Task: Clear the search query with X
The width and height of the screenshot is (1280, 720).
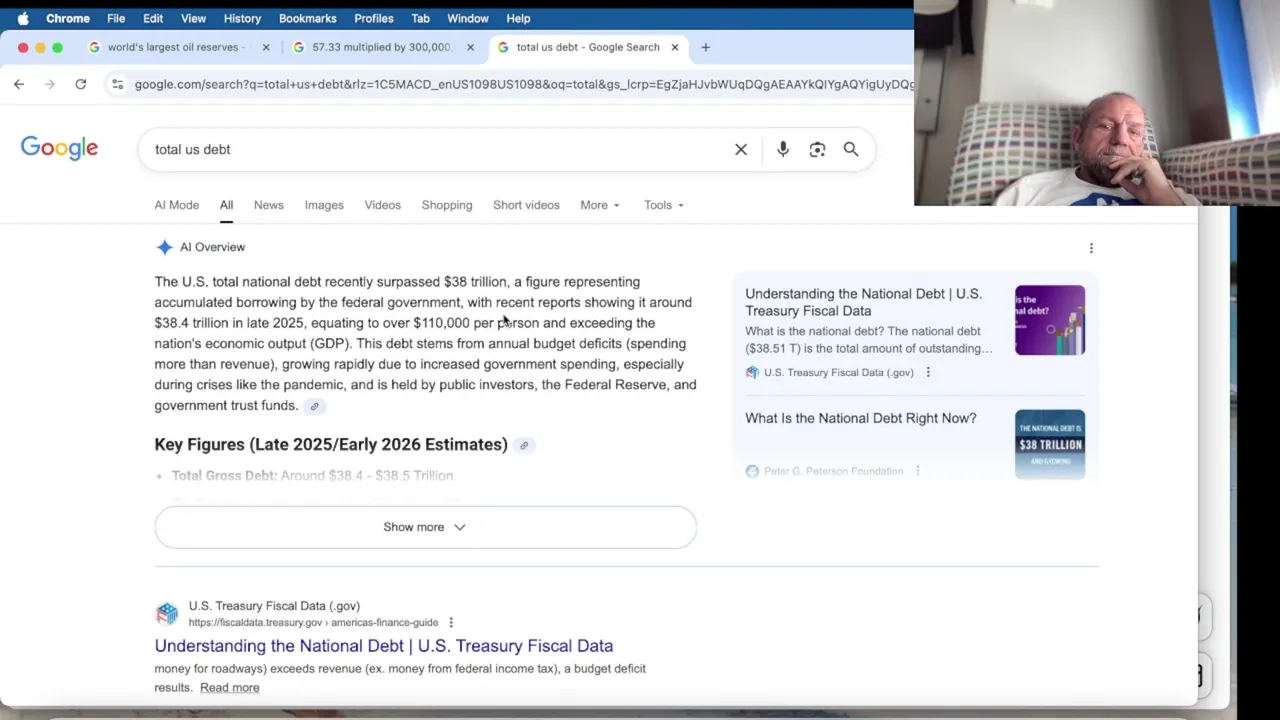Action: click(741, 149)
